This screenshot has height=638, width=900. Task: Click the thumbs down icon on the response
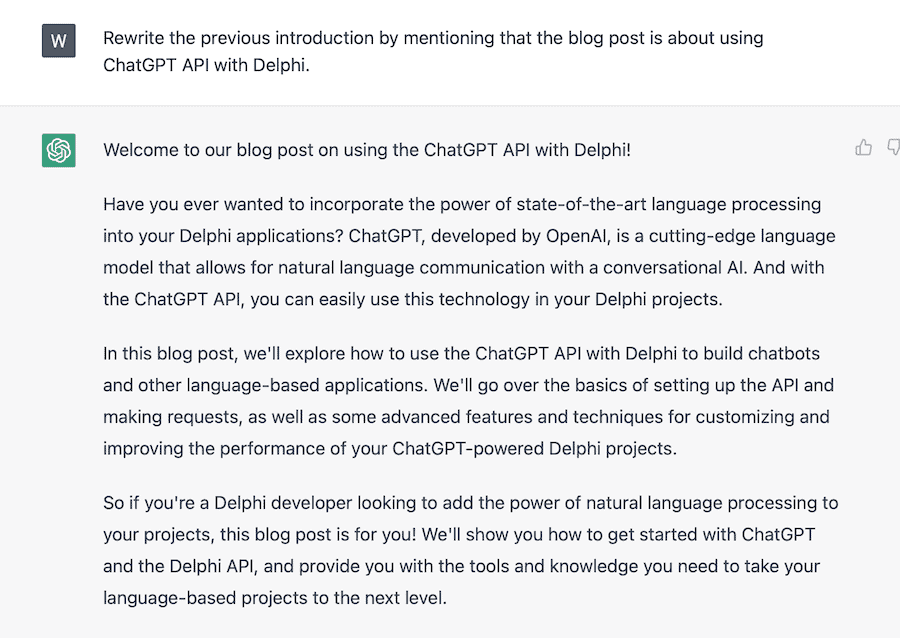click(x=893, y=148)
